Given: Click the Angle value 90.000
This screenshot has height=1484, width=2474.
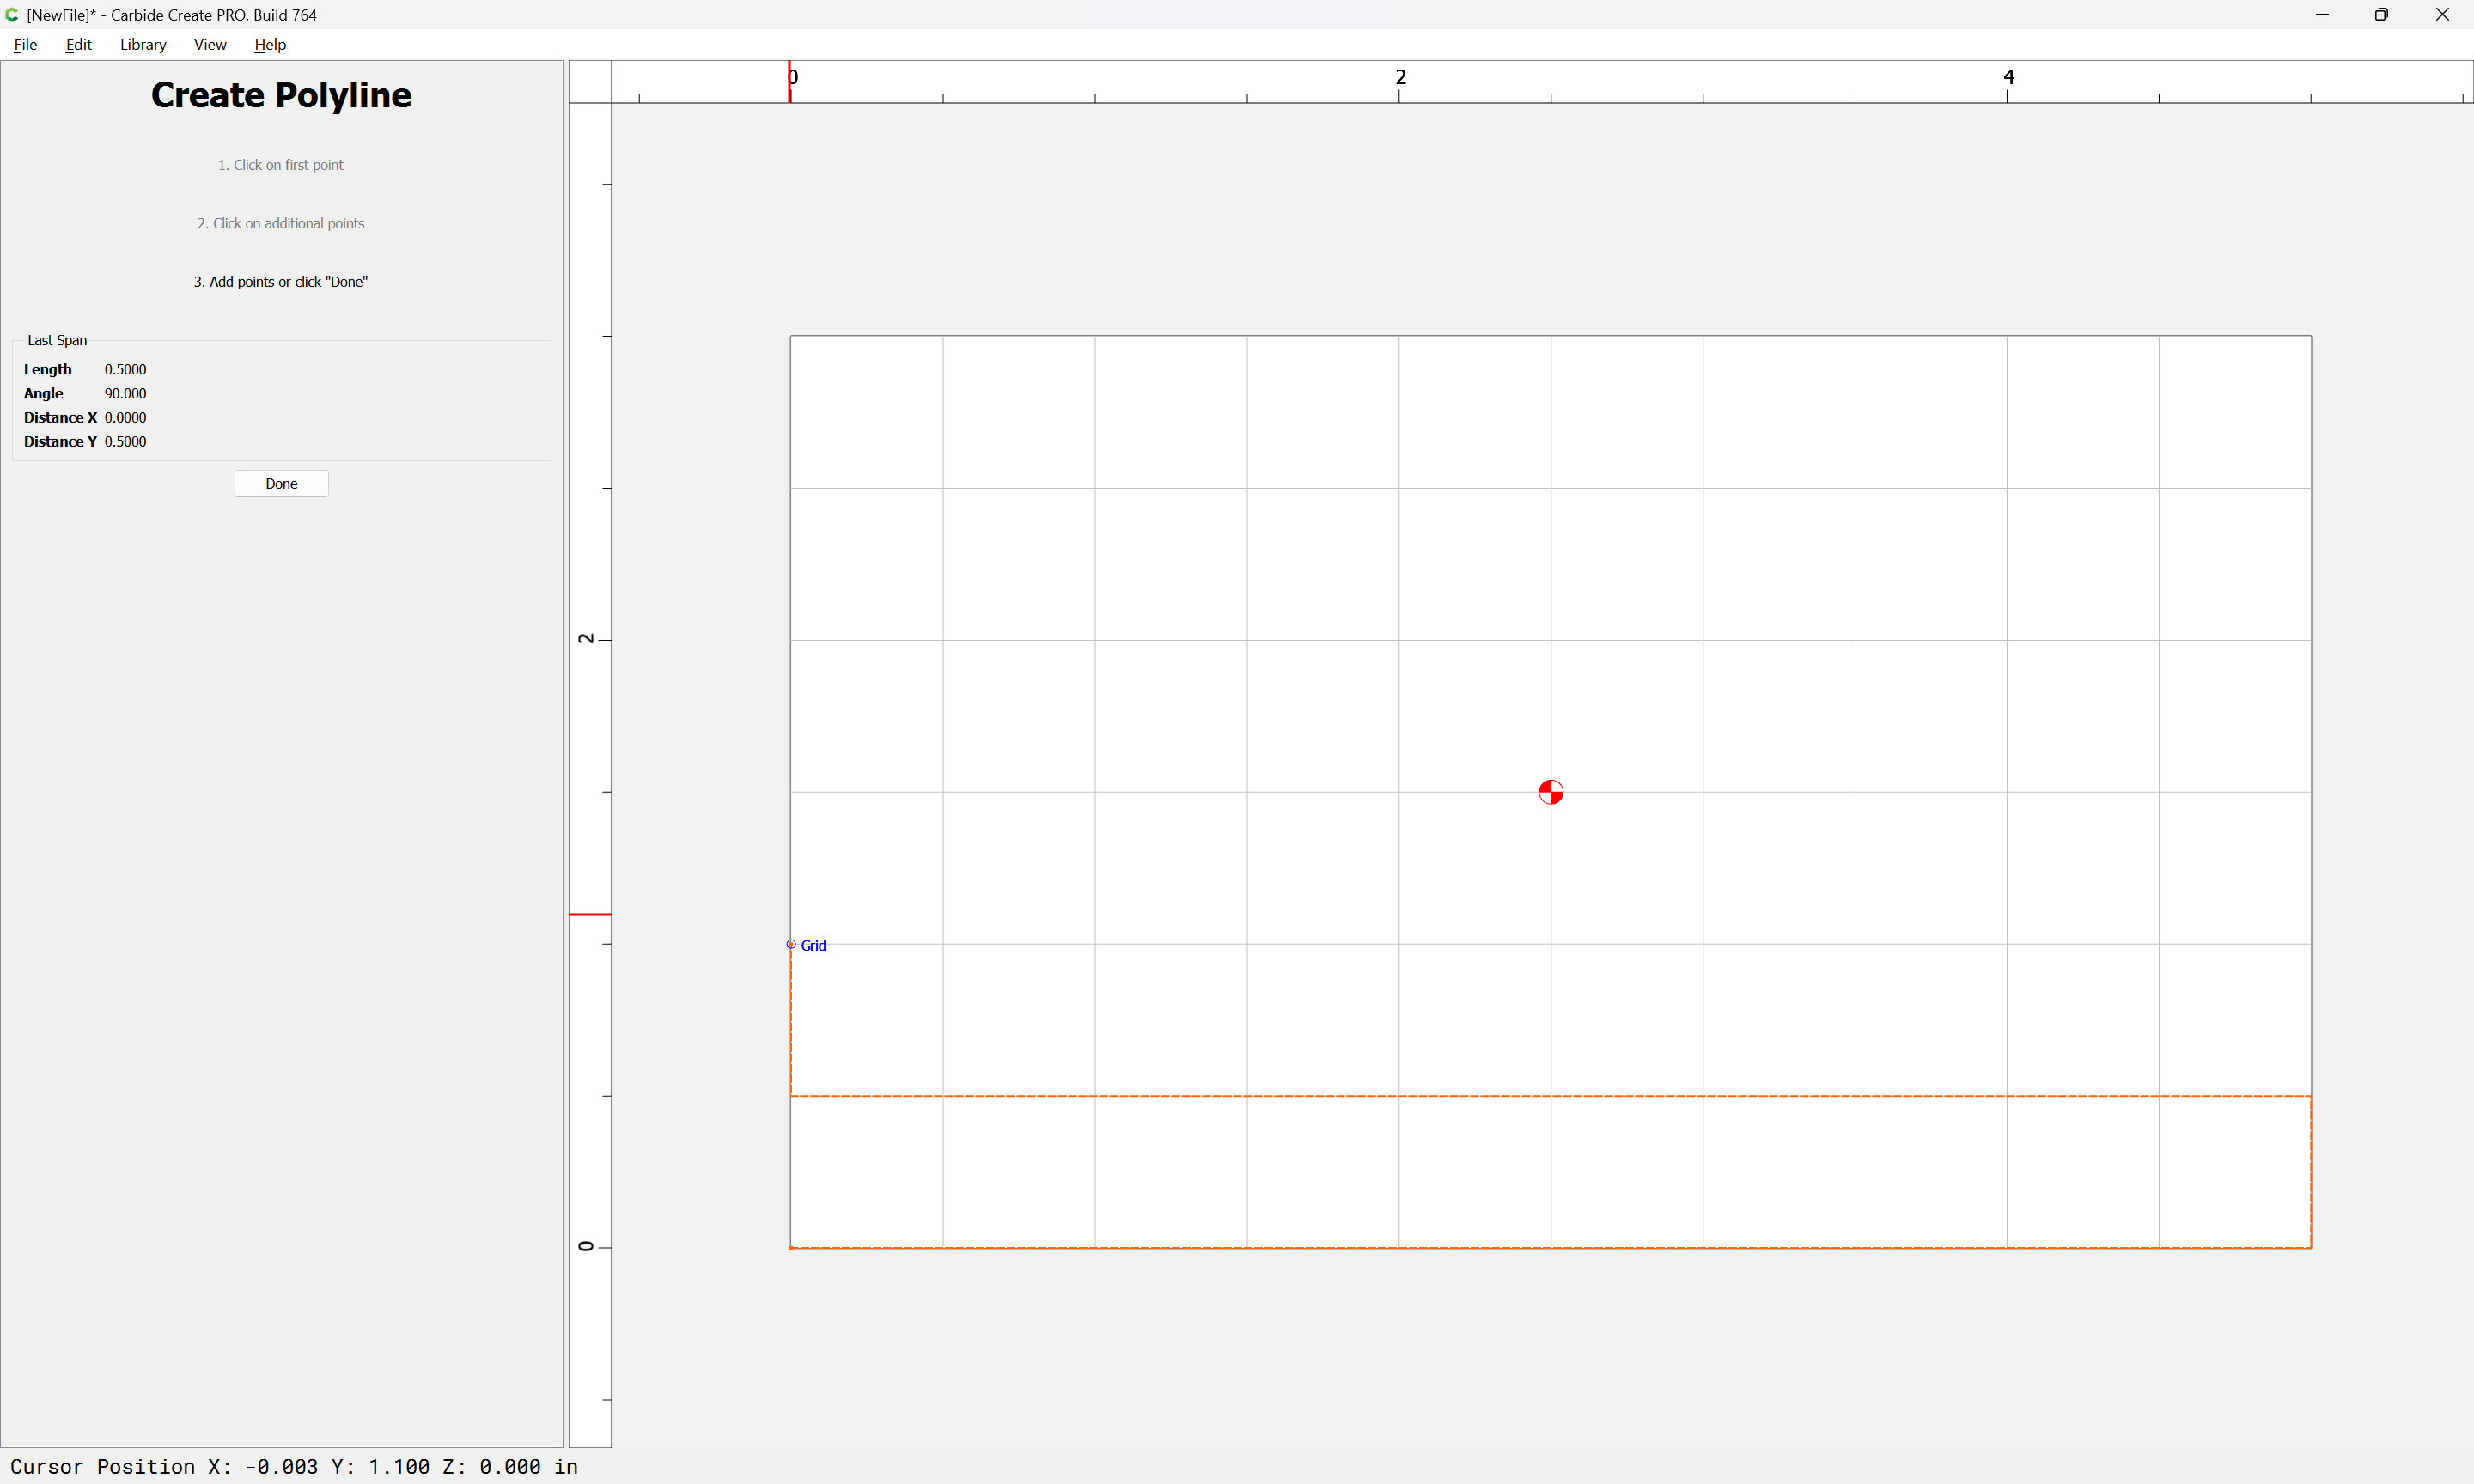Looking at the screenshot, I should [x=125, y=394].
